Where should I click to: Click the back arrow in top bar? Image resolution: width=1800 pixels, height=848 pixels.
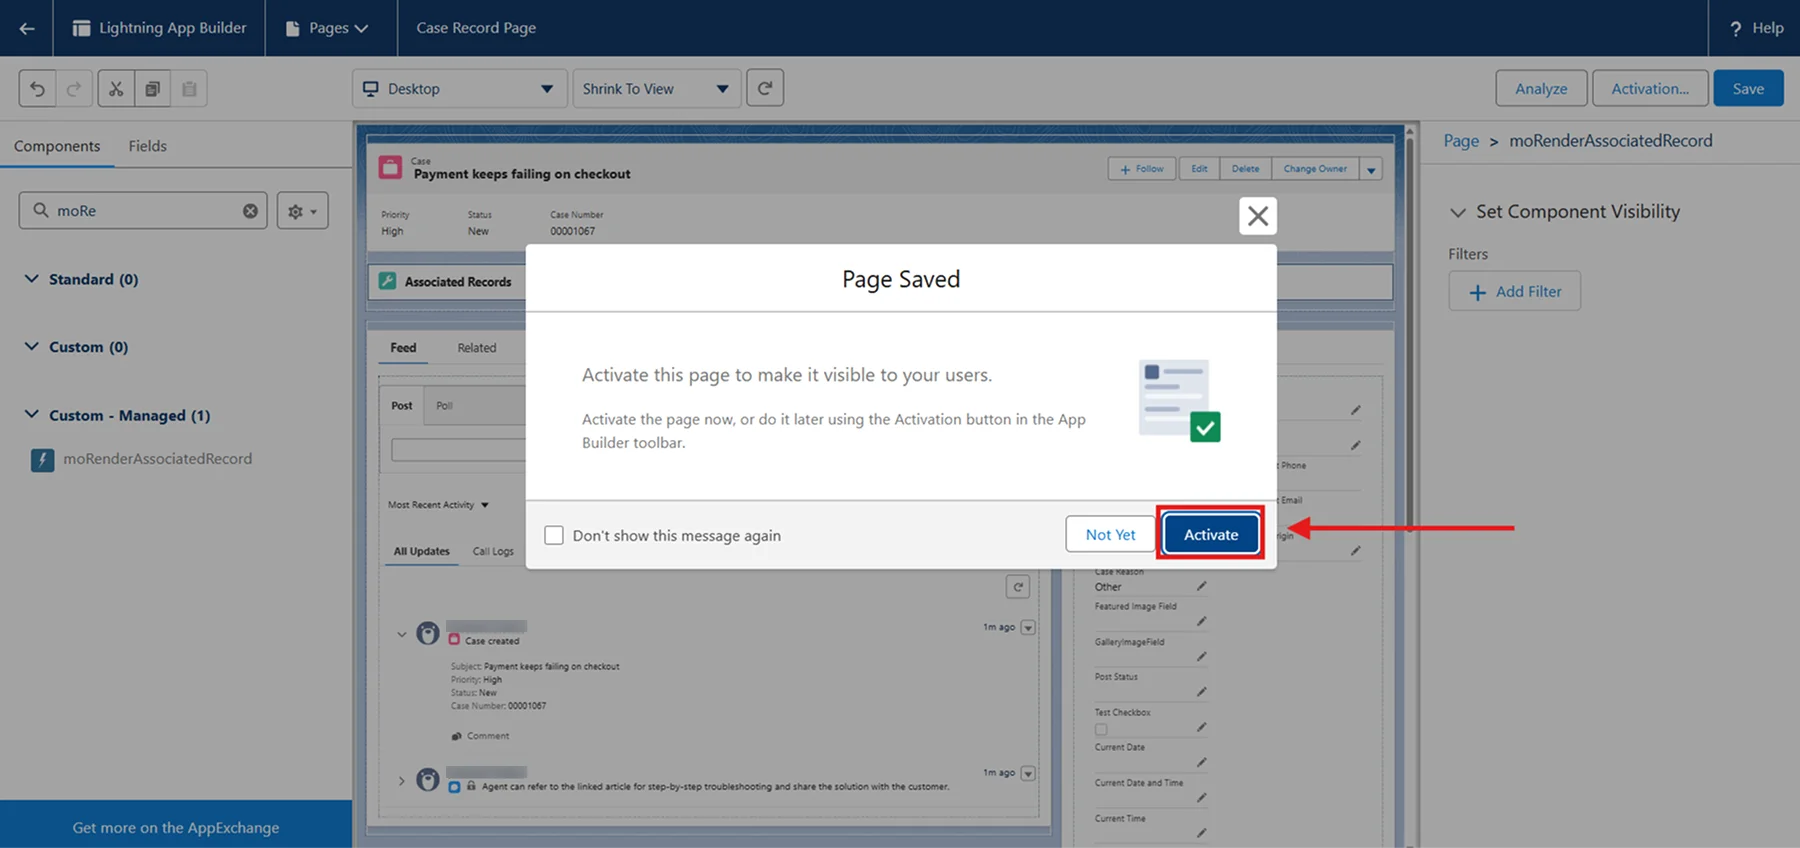[x=27, y=28]
